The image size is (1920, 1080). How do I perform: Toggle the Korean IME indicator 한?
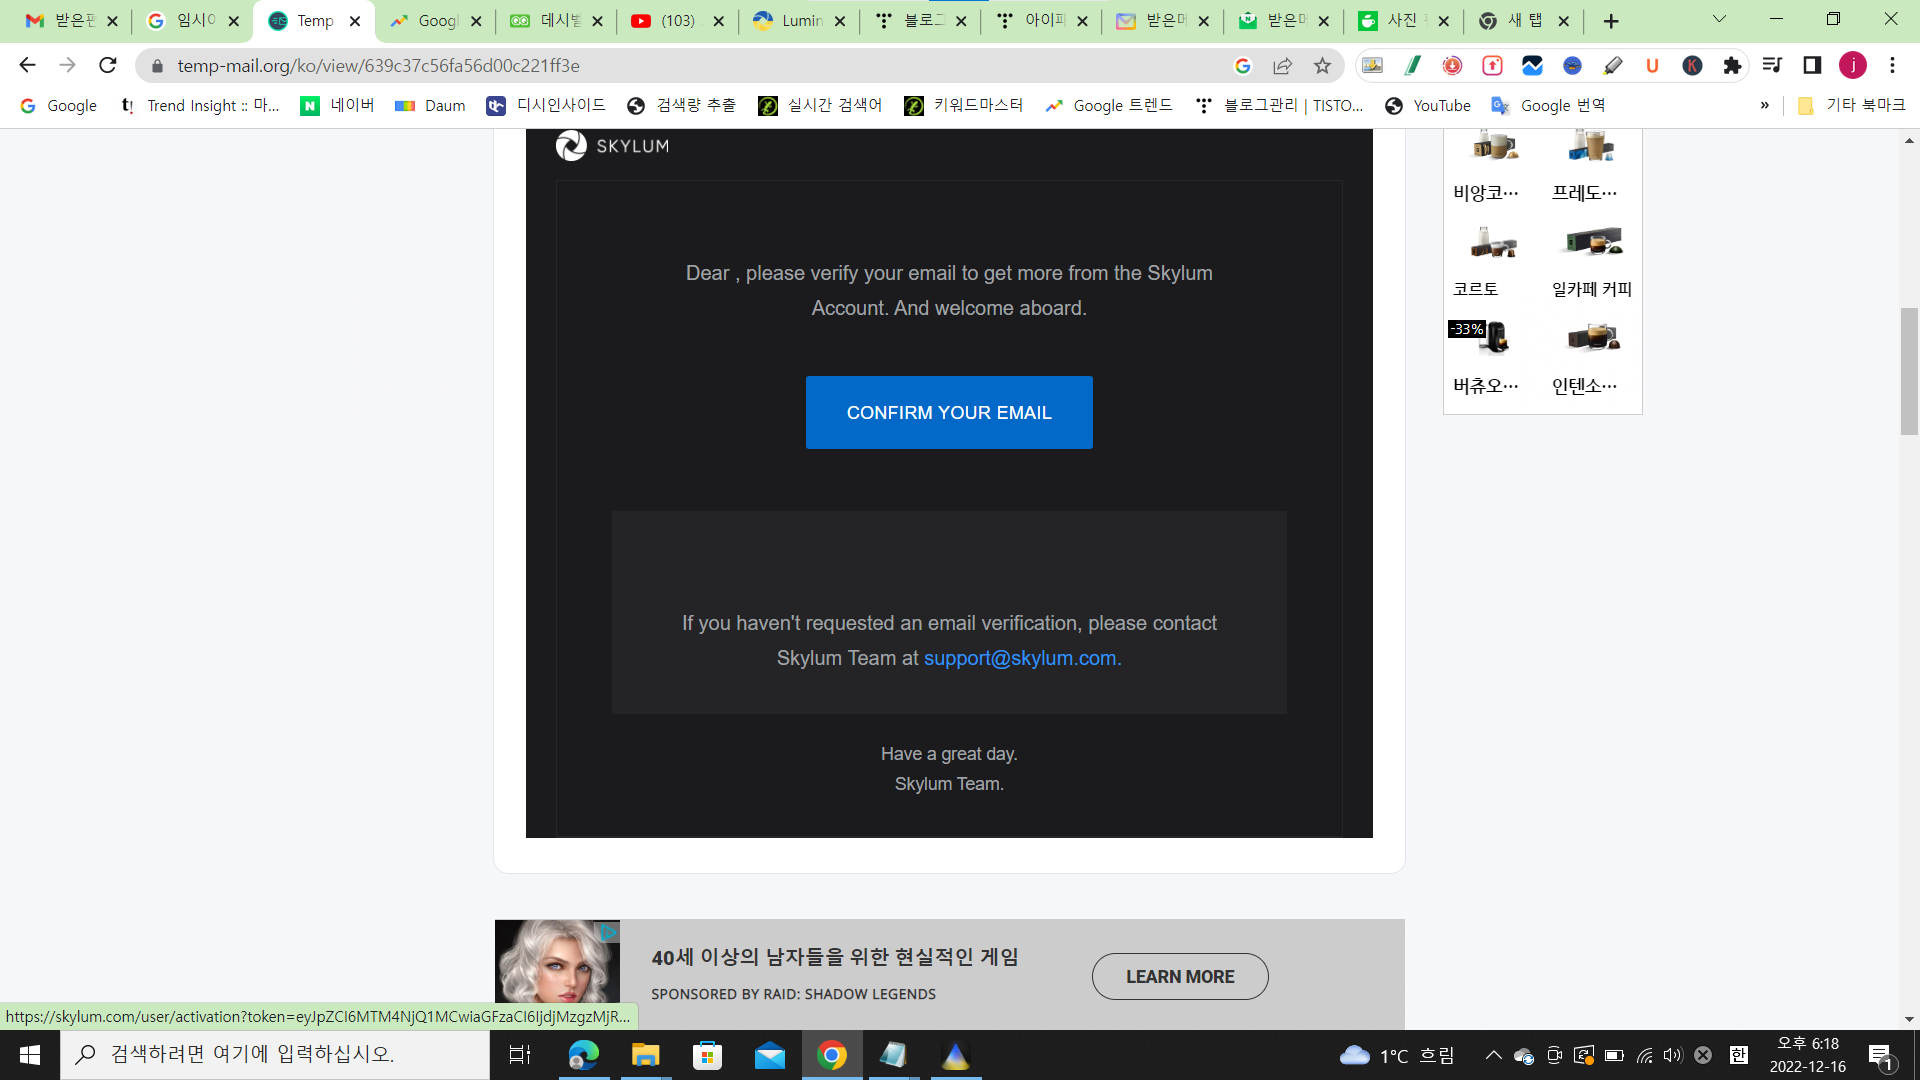(1739, 1055)
